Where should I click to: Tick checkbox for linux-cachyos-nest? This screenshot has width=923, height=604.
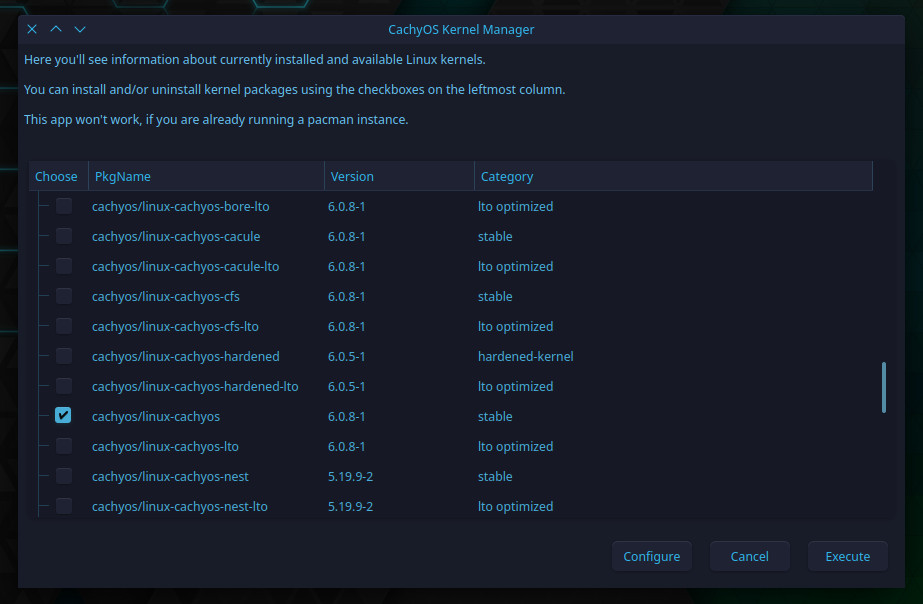click(x=64, y=476)
